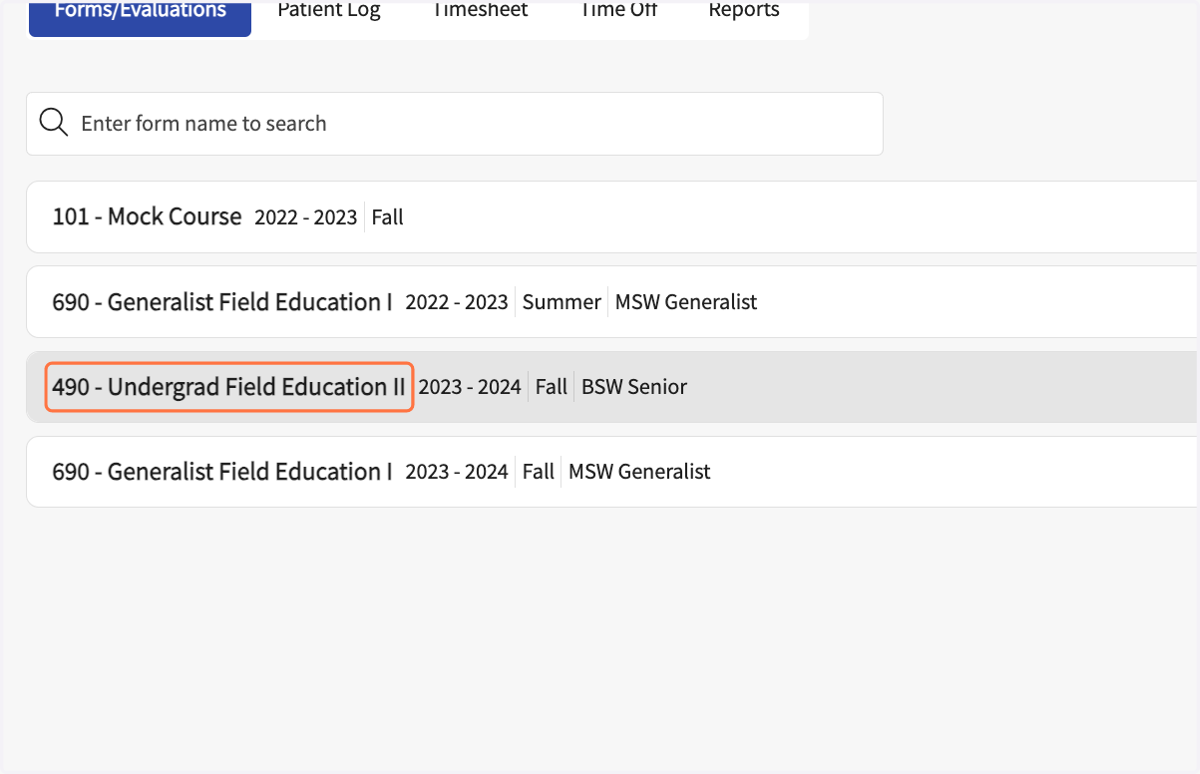Open 101 - Mock Course

point(147,216)
